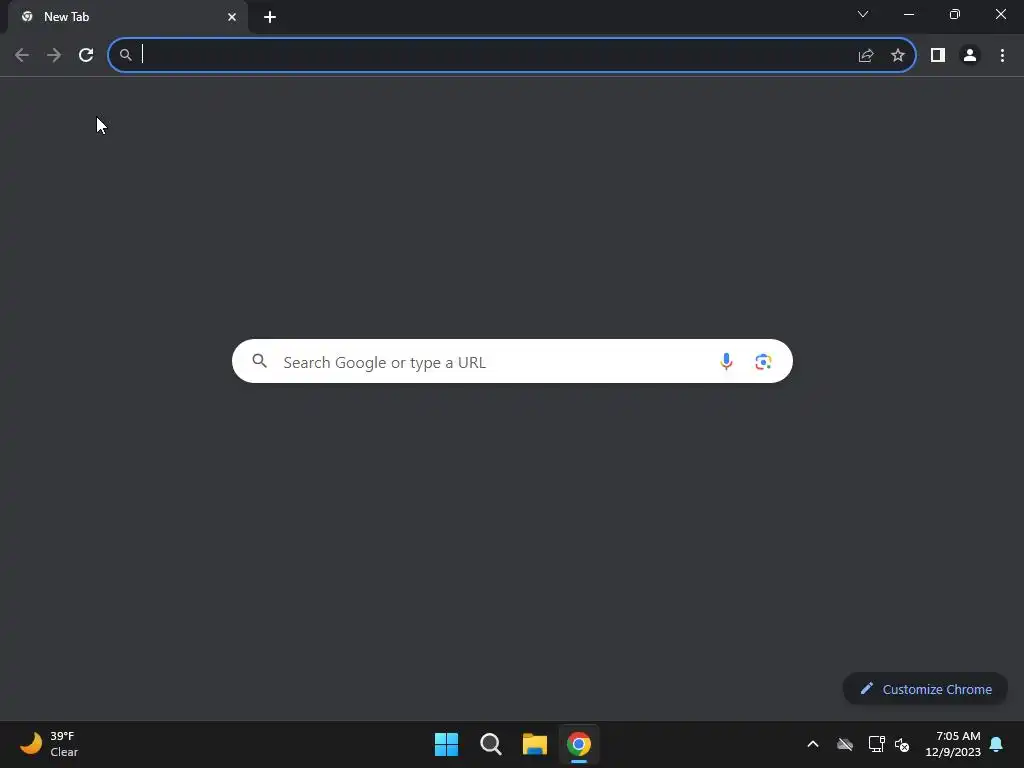Open network settings tray icon
1024x768 pixels.
pos(876,744)
